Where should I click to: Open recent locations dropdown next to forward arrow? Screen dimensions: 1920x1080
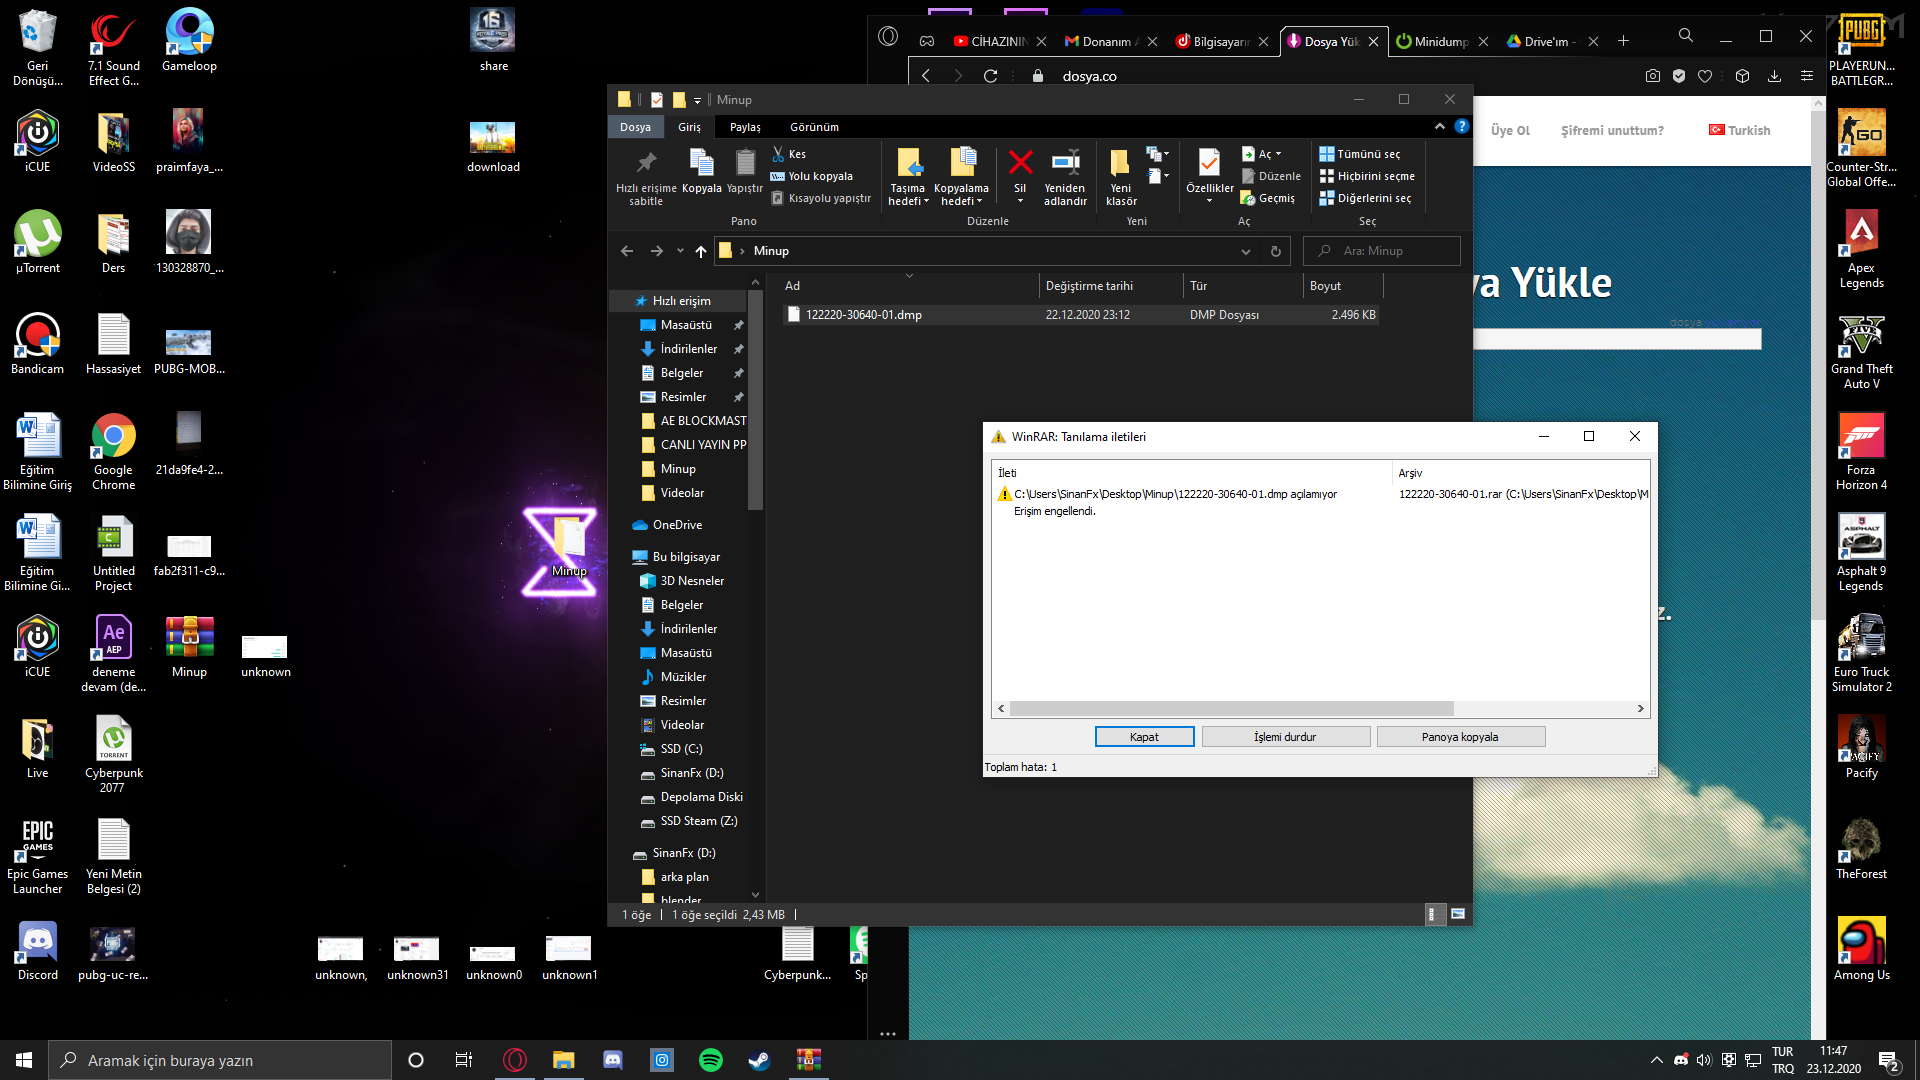point(680,251)
